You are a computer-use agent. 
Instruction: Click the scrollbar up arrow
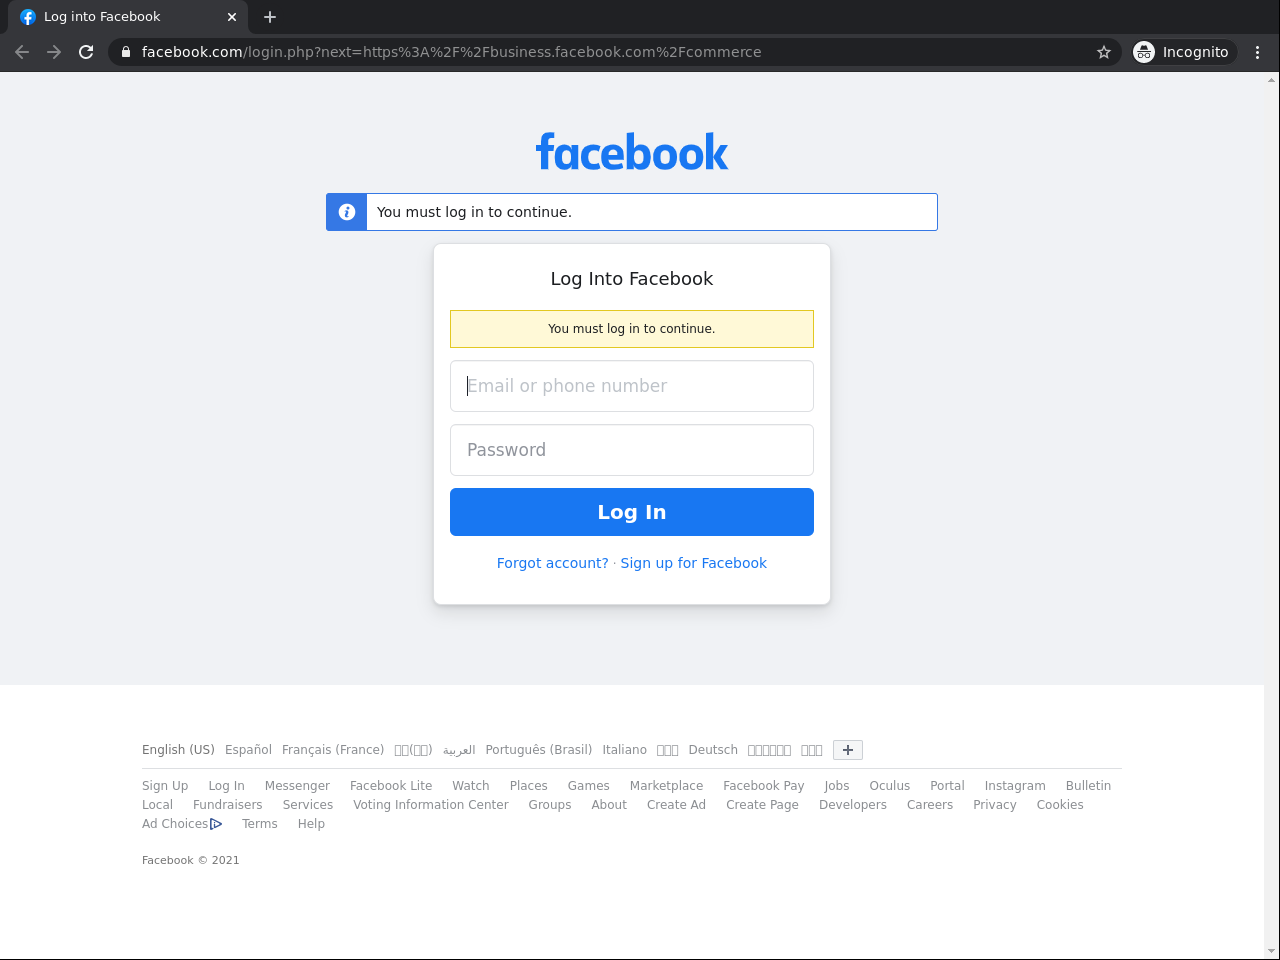point(1272,79)
